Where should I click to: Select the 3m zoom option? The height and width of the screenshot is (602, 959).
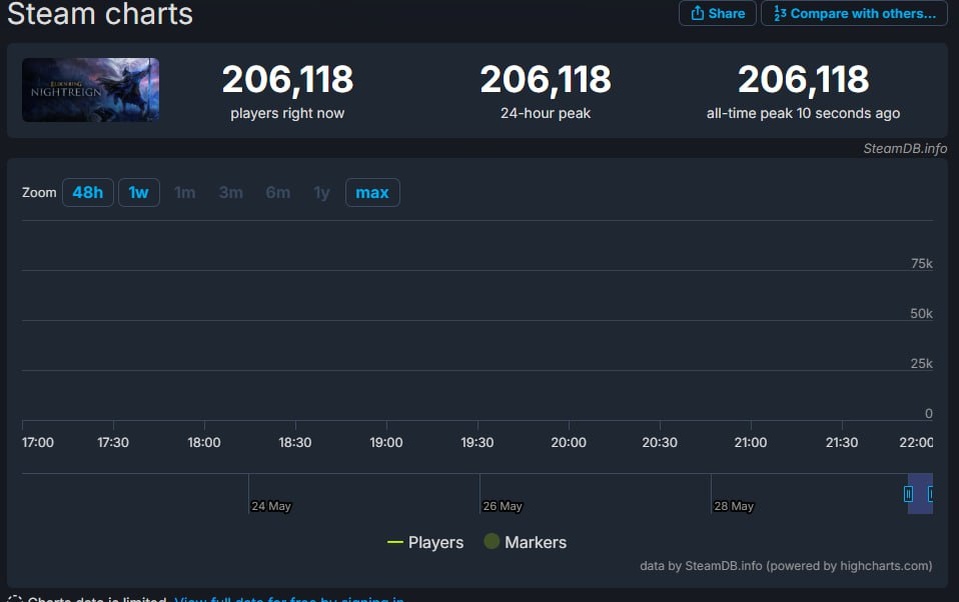click(231, 193)
